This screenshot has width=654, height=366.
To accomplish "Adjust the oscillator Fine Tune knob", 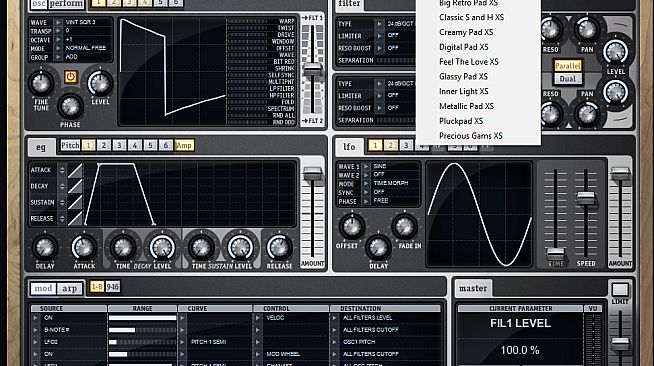I will click(41, 83).
